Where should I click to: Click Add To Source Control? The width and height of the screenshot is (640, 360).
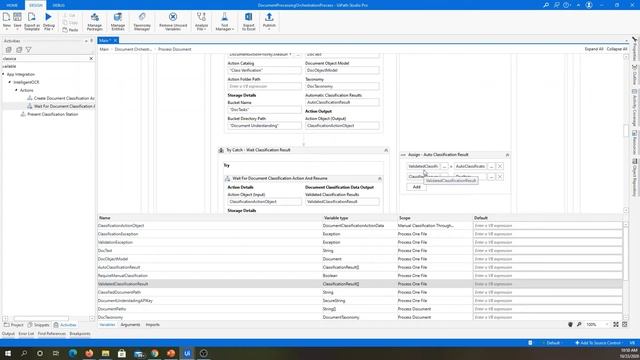click(x=598, y=343)
